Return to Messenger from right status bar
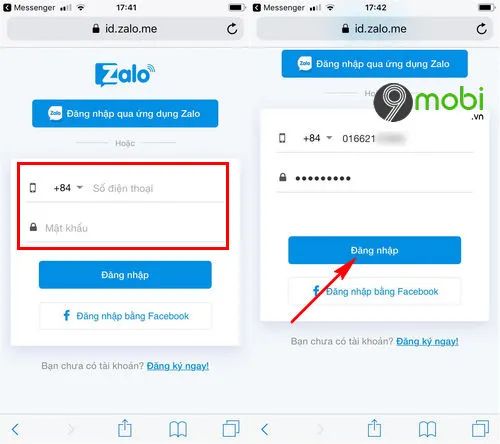This screenshot has width=500, height=444. point(278,8)
